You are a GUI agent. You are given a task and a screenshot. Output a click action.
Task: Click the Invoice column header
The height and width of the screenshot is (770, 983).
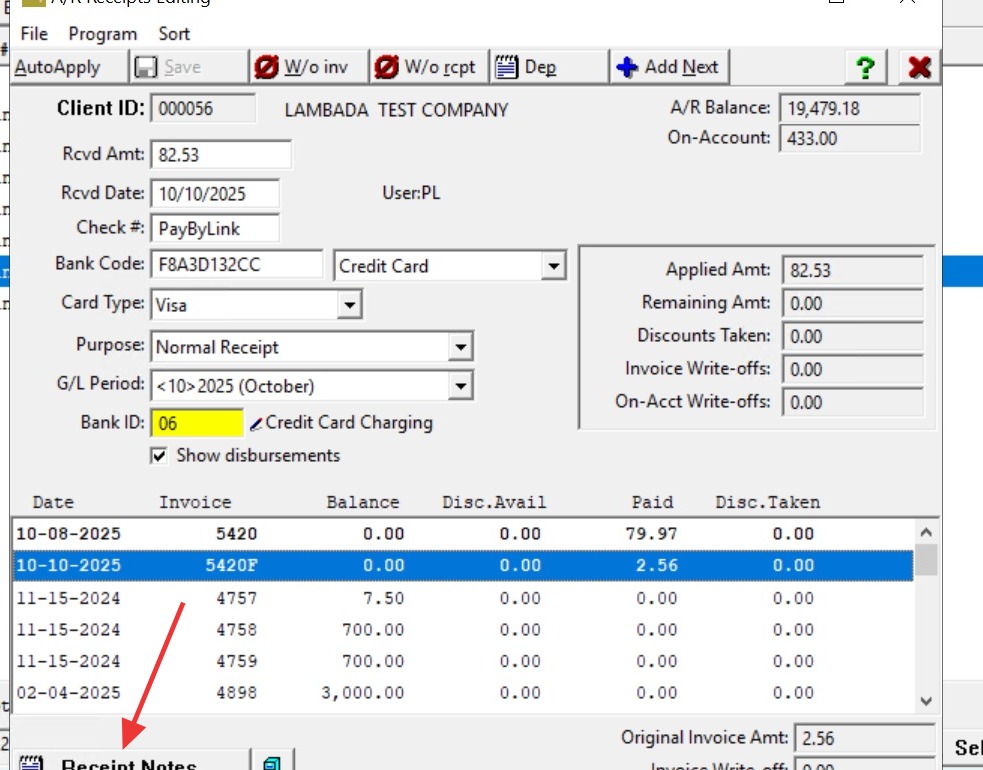[x=195, y=502]
